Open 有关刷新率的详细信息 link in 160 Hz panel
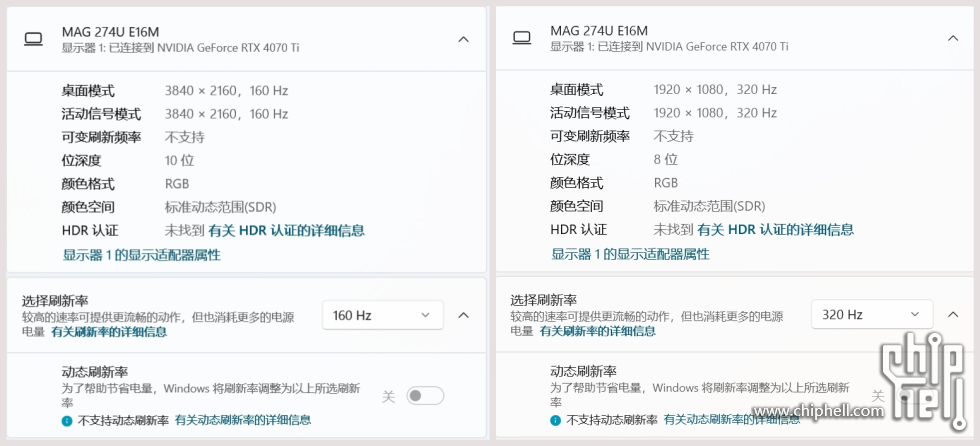This screenshot has width=980, height=446. click(x=109, y=332)
